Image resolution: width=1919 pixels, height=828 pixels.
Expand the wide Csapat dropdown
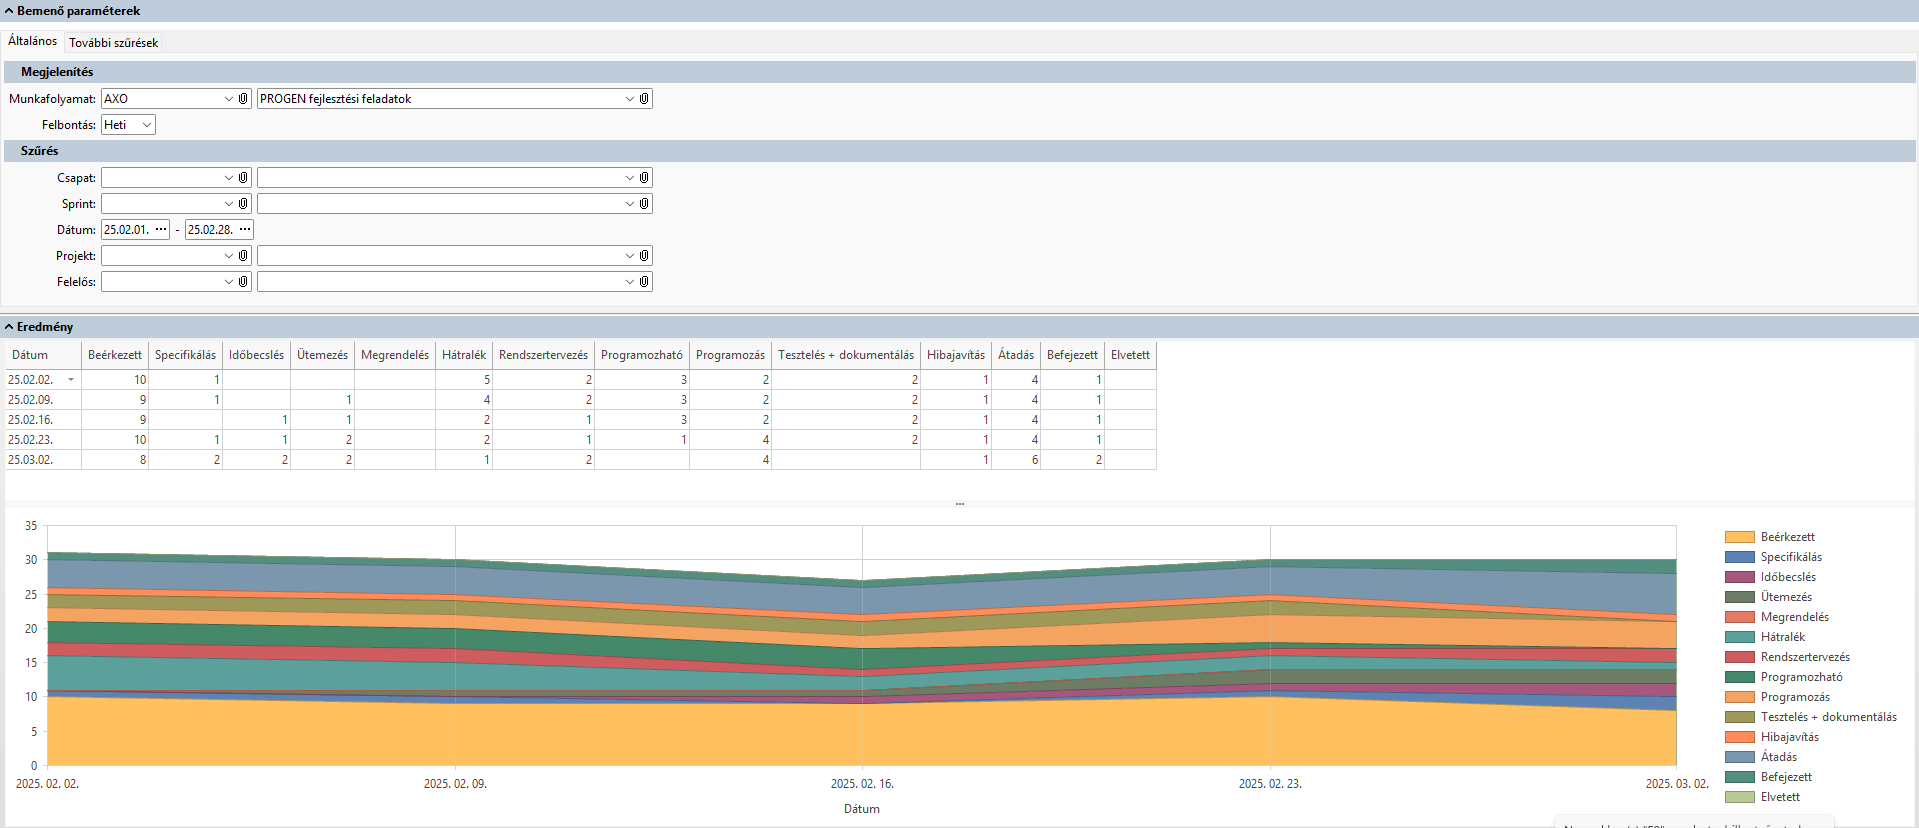click(629, 178)
